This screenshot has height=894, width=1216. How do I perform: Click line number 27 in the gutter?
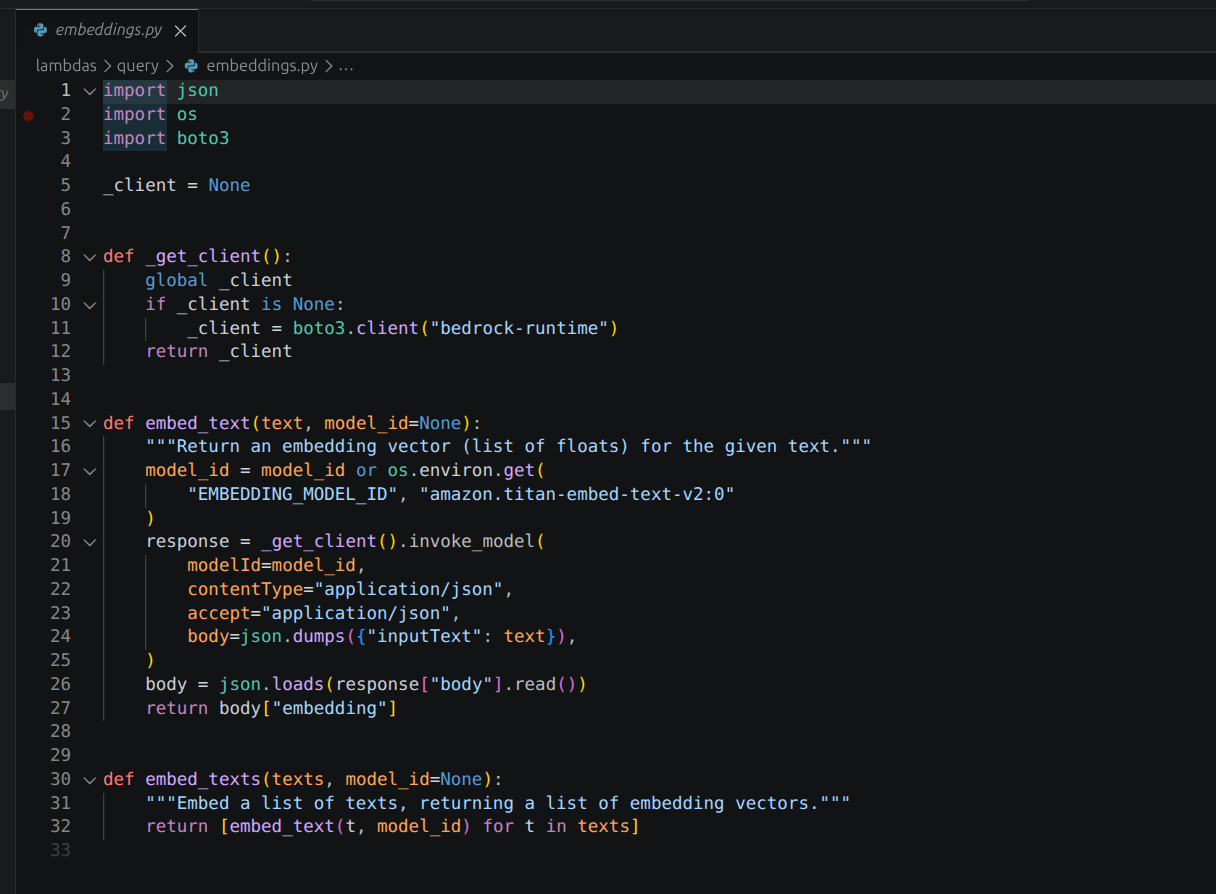tap(60, 708)
